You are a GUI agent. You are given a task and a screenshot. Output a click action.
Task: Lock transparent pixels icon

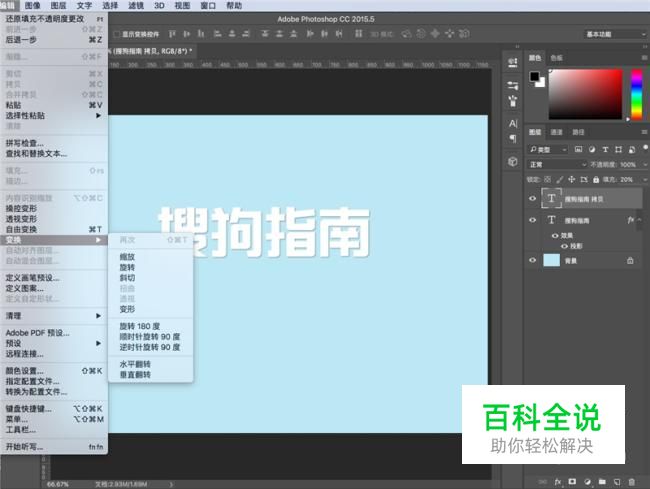coord(548,179)
